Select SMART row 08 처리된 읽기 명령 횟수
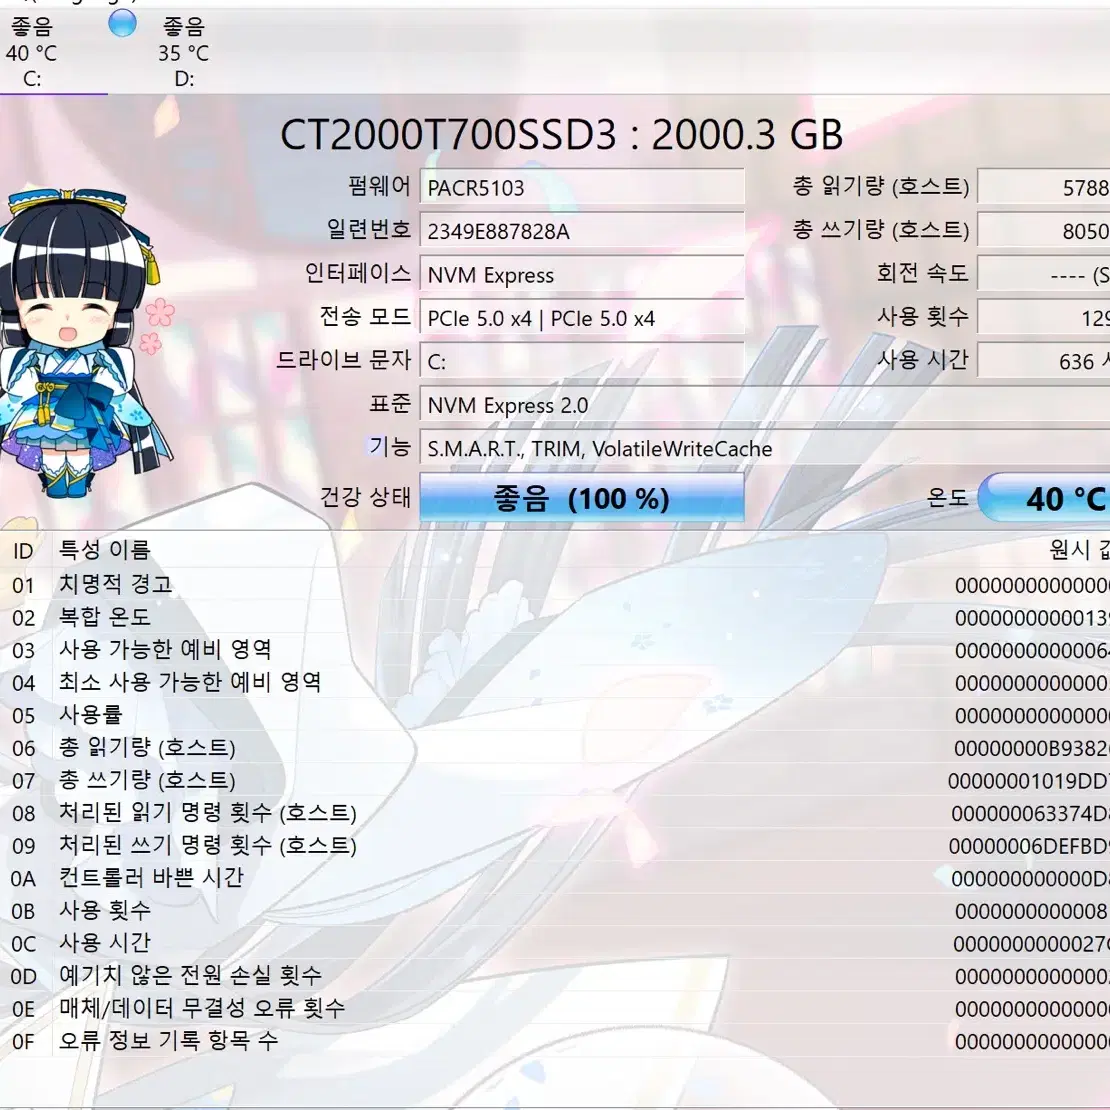Viewport: 1110px width, 1110px height. 555,813
